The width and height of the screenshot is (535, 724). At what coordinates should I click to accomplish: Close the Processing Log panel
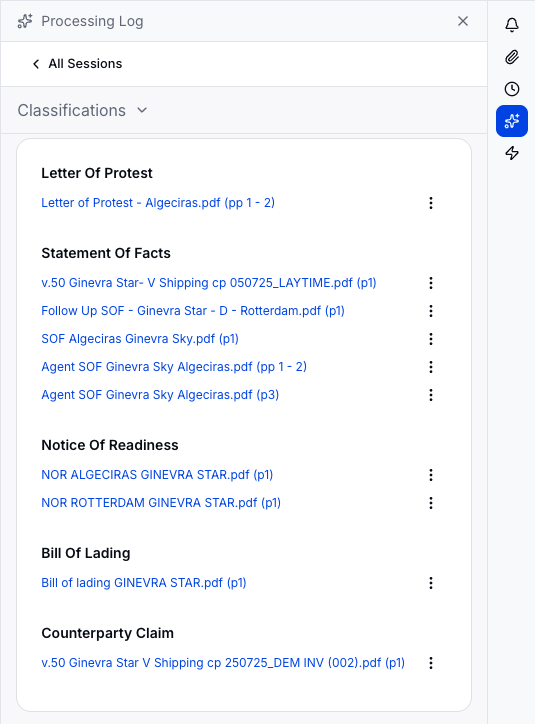click(463, 21)
